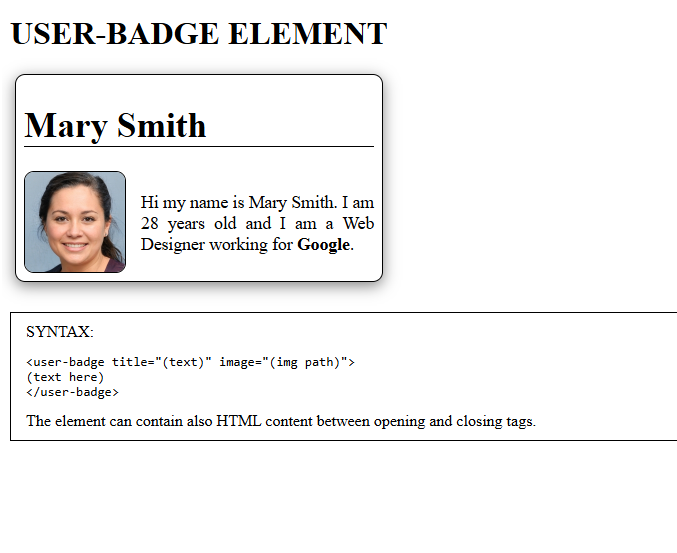677x553 pixels.
Task: Click the word 'Web' in badge description
Action: click(x=358, y=223)
